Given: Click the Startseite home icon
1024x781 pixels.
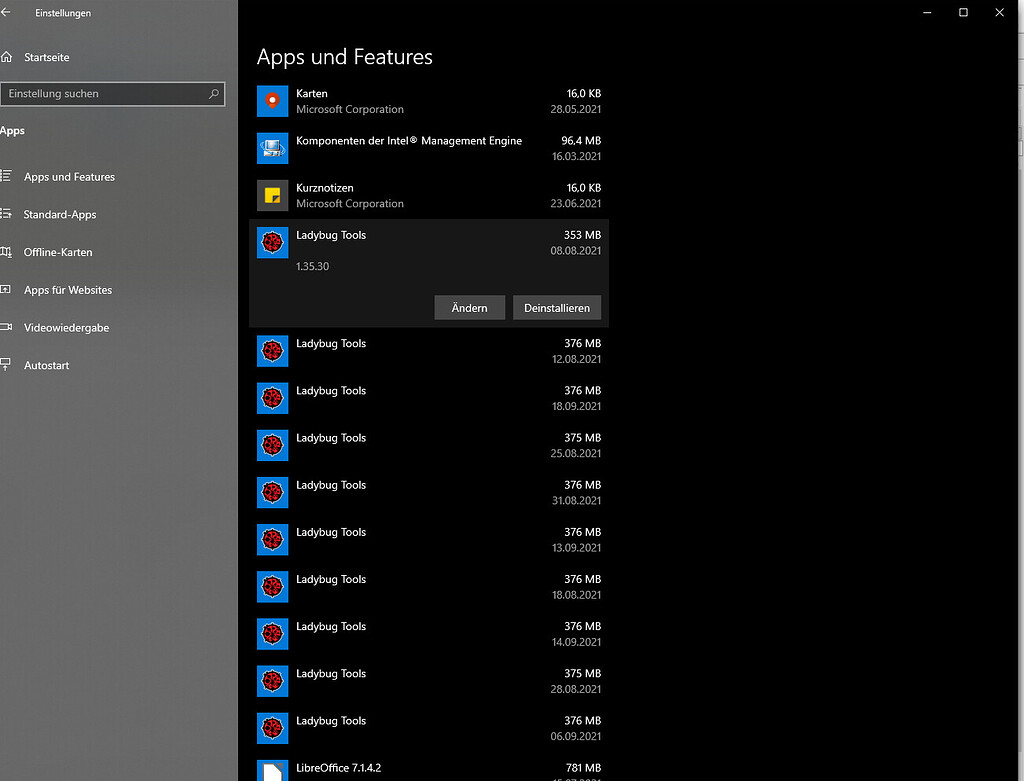Looking at the screenshot, I should [x=7, y=58].
